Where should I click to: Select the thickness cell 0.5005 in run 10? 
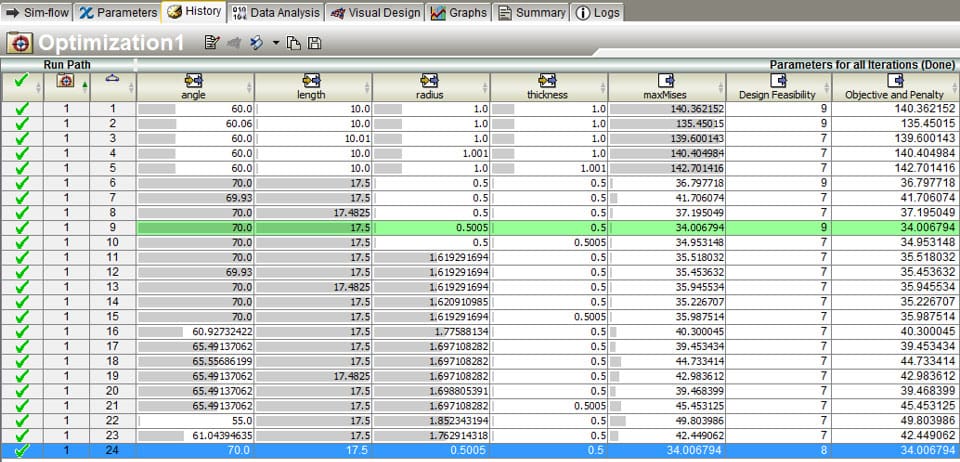pyautogui.click(x=549, y=242)
